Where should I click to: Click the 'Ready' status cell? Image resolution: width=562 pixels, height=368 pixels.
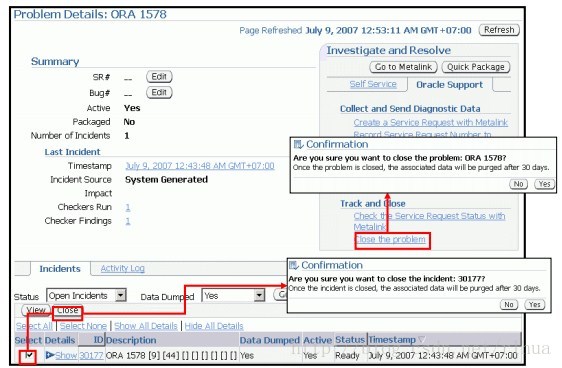tap(347, 355)
